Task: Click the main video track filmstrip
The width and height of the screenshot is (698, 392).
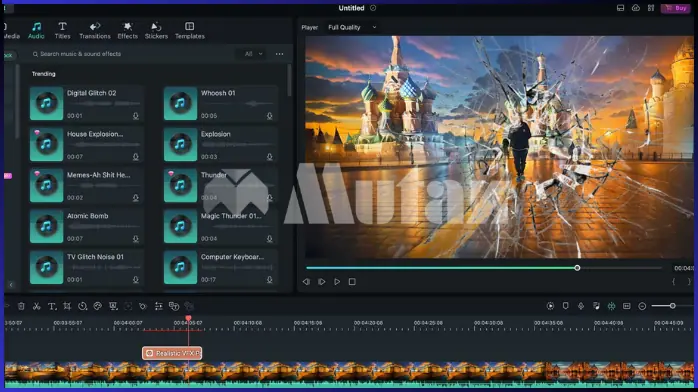Action: (349, 371)
